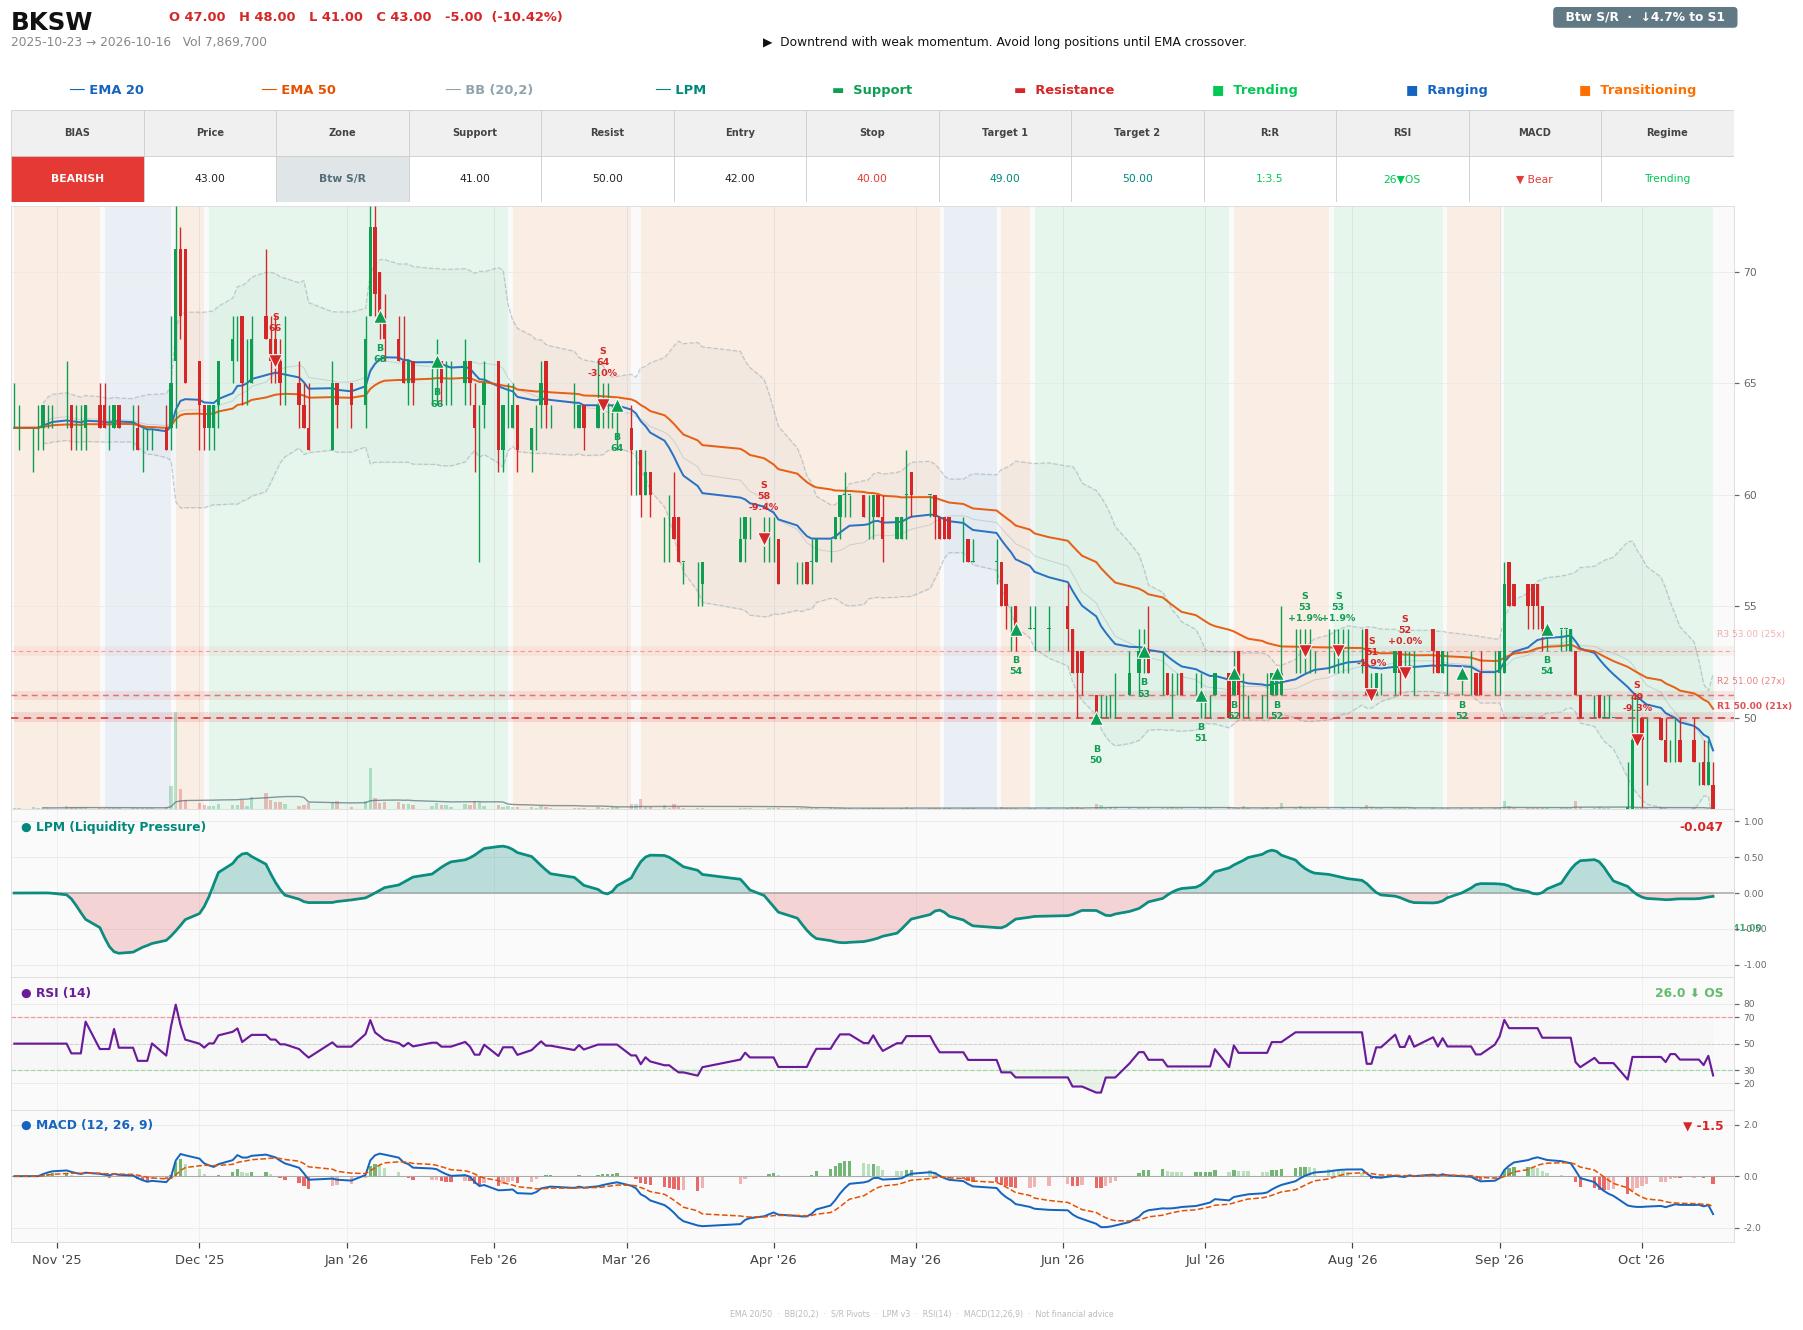The width and height of the screenshot is (1803, 1330).
Task: Select the Regime column header
Action: point(1667,133)
